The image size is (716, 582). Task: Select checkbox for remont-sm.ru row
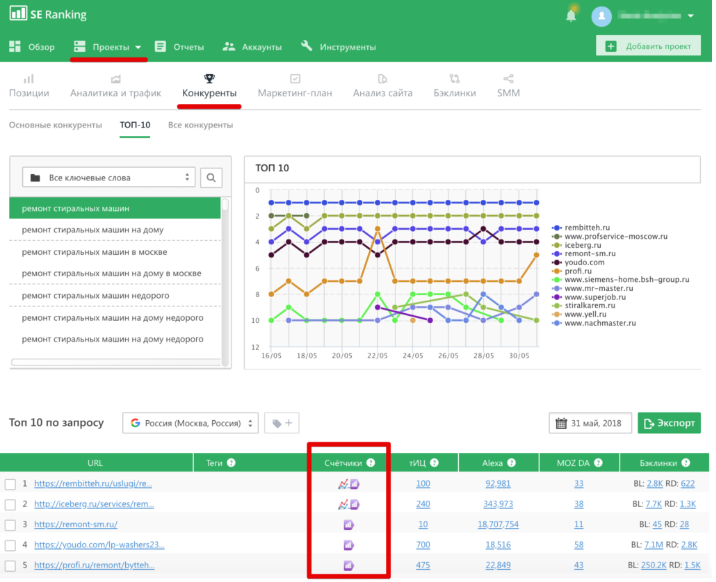10,524
